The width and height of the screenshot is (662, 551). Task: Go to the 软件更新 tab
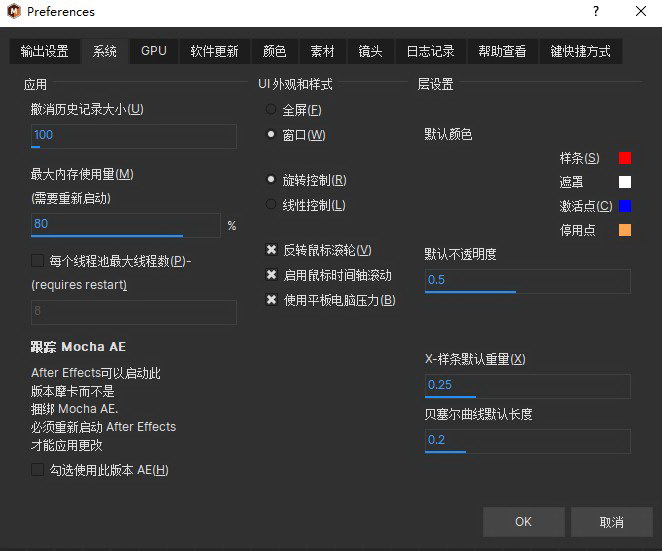(x=214, y=51)
